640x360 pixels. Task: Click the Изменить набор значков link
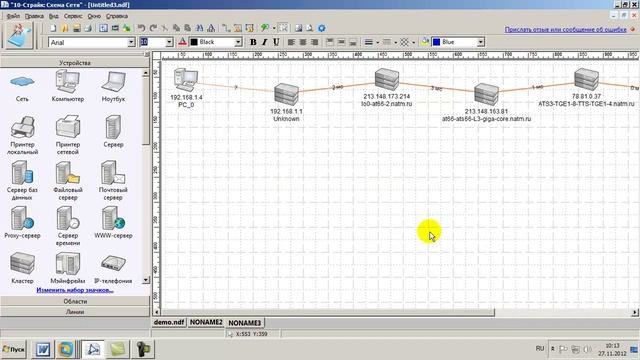point(75,290)
